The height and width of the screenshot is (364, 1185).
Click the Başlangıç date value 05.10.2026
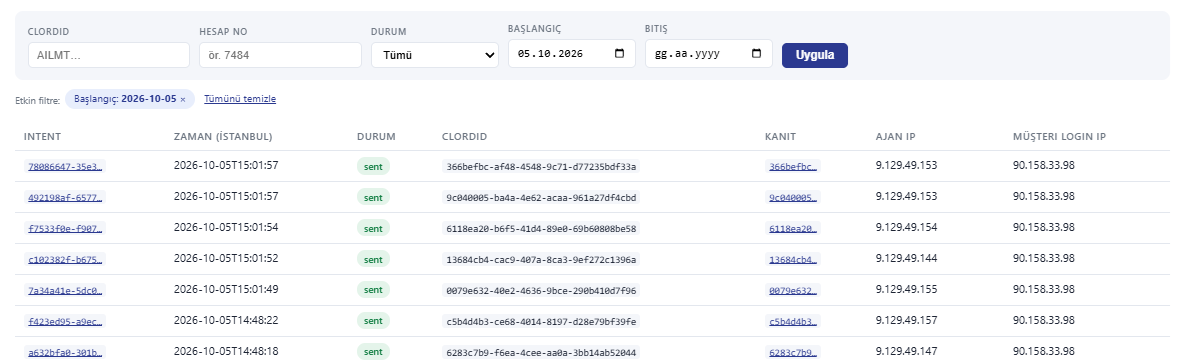pos(549,54)
